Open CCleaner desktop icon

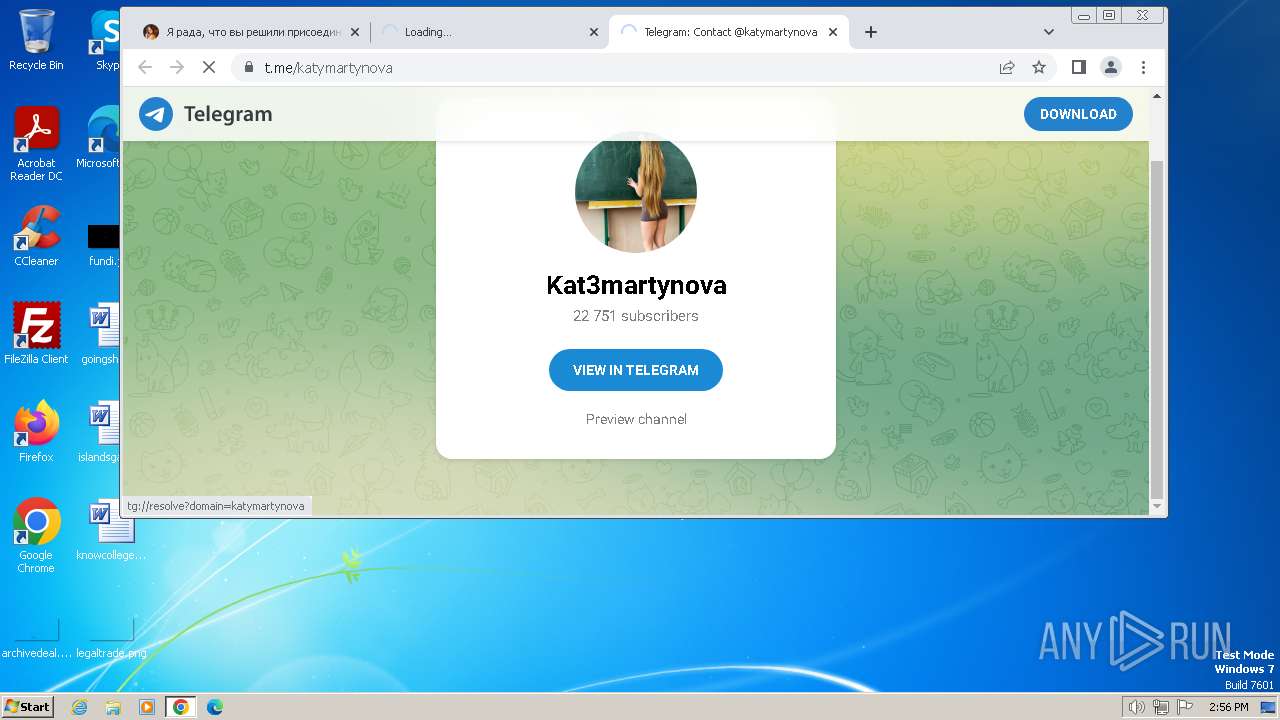[x=36, y=236]
